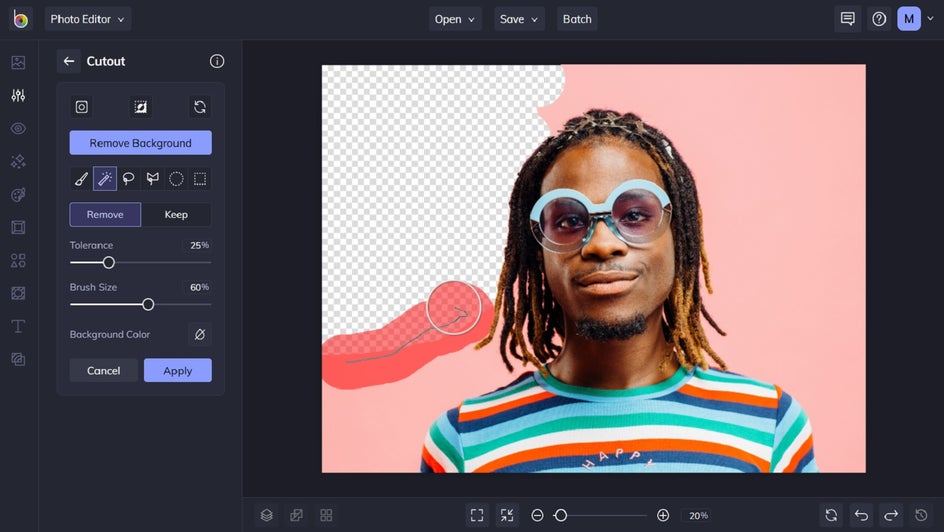Select the Lasso cutout tool
Screen dimensions: 944x532
(128, 179)
